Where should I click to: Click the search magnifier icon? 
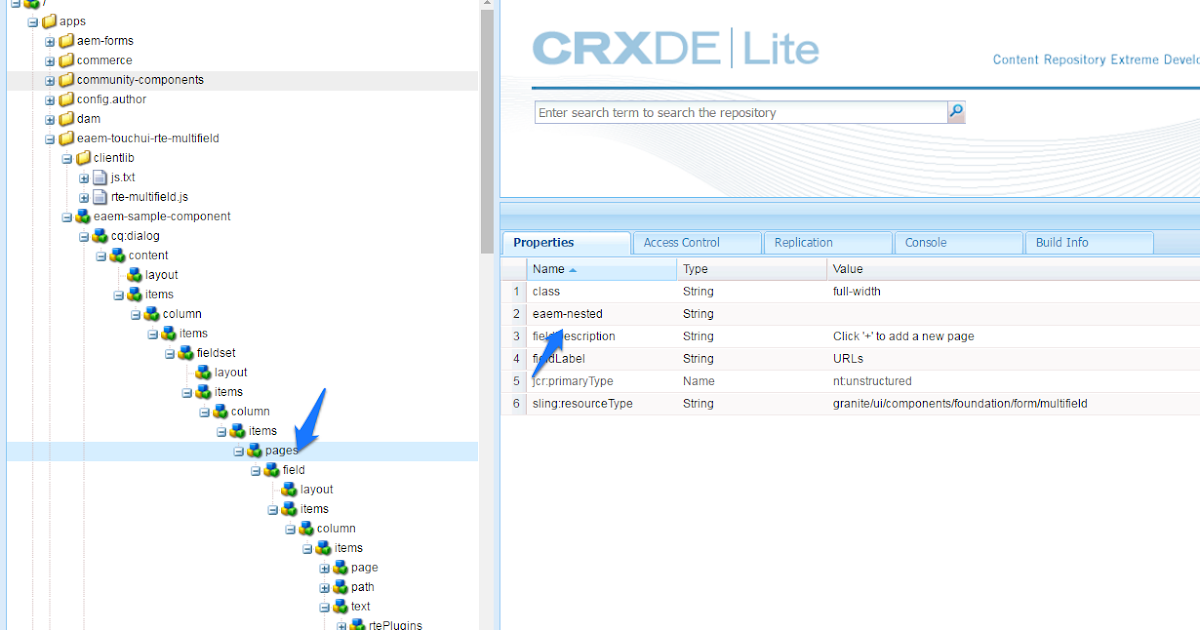point(955,112)
